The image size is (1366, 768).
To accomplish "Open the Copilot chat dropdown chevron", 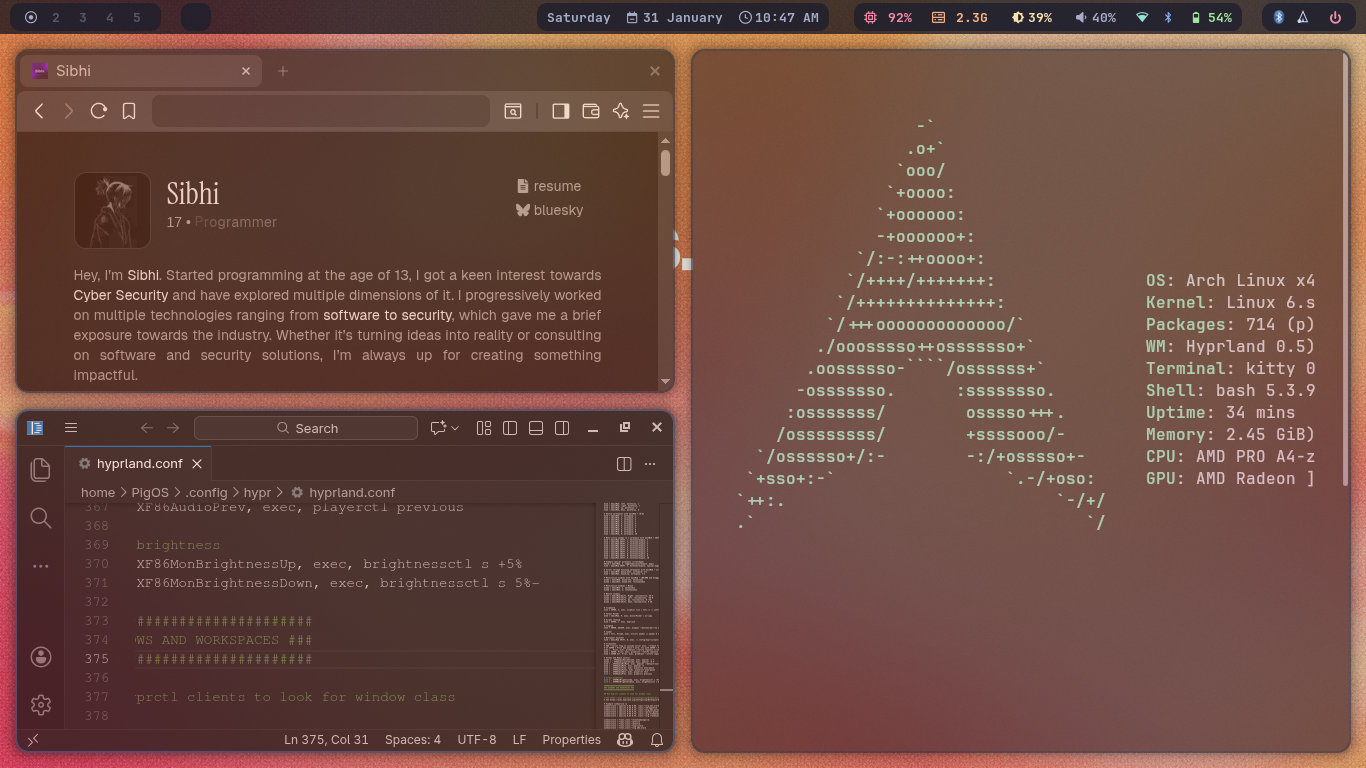I will coord(453,427).
